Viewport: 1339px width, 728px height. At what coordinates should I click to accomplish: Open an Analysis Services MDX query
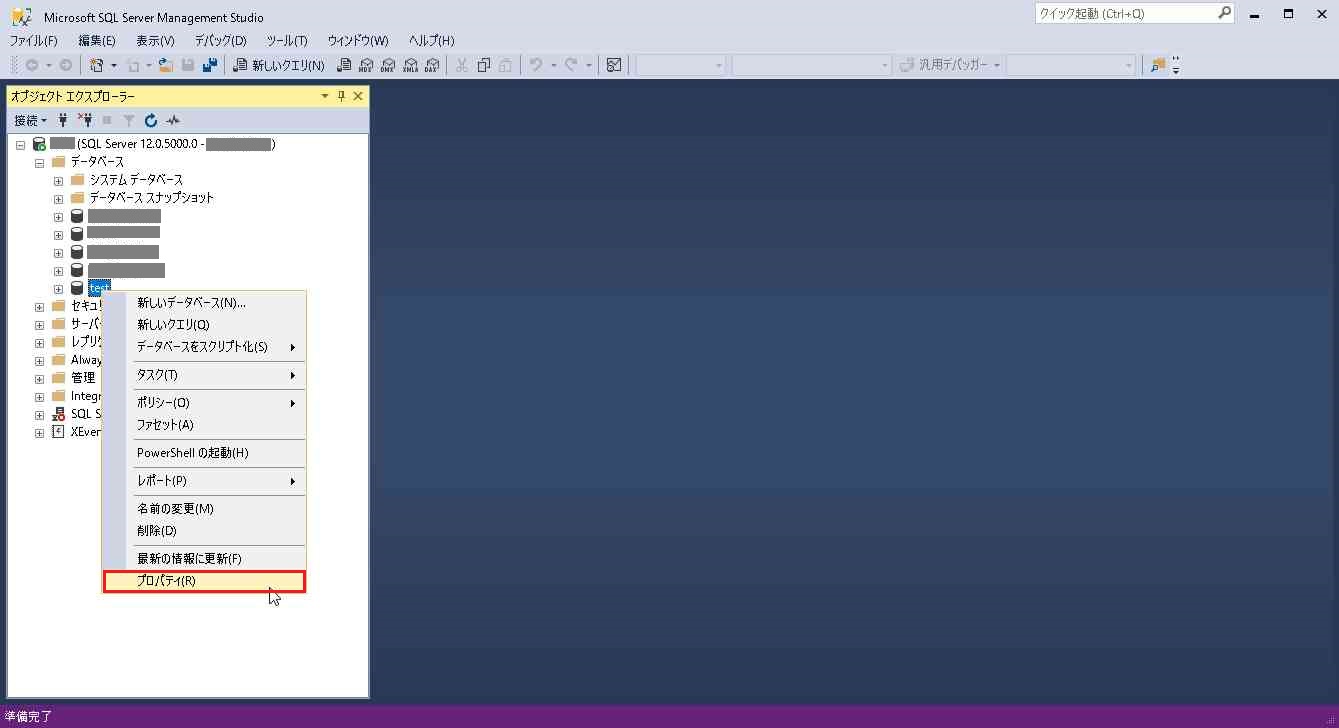(366, 65)
